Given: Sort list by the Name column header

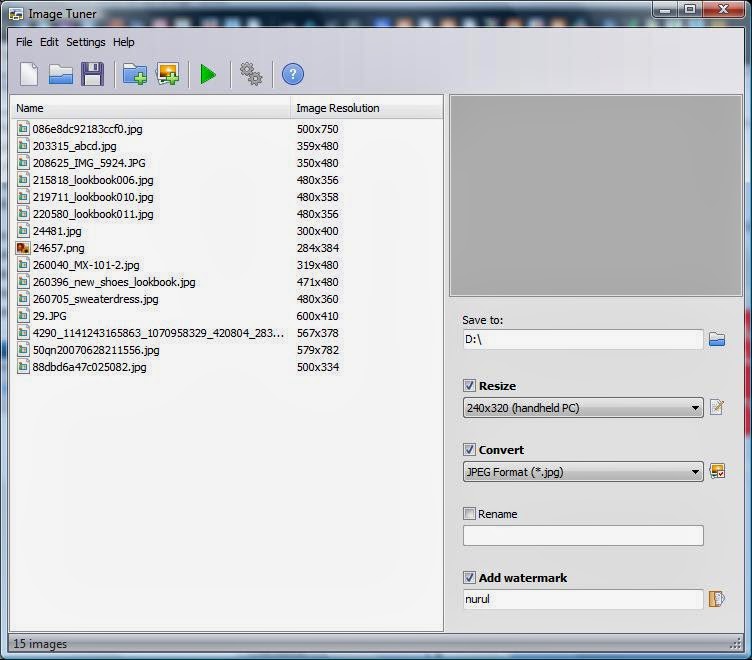Looking at the screenshot, I should click(x=151, y=108).
